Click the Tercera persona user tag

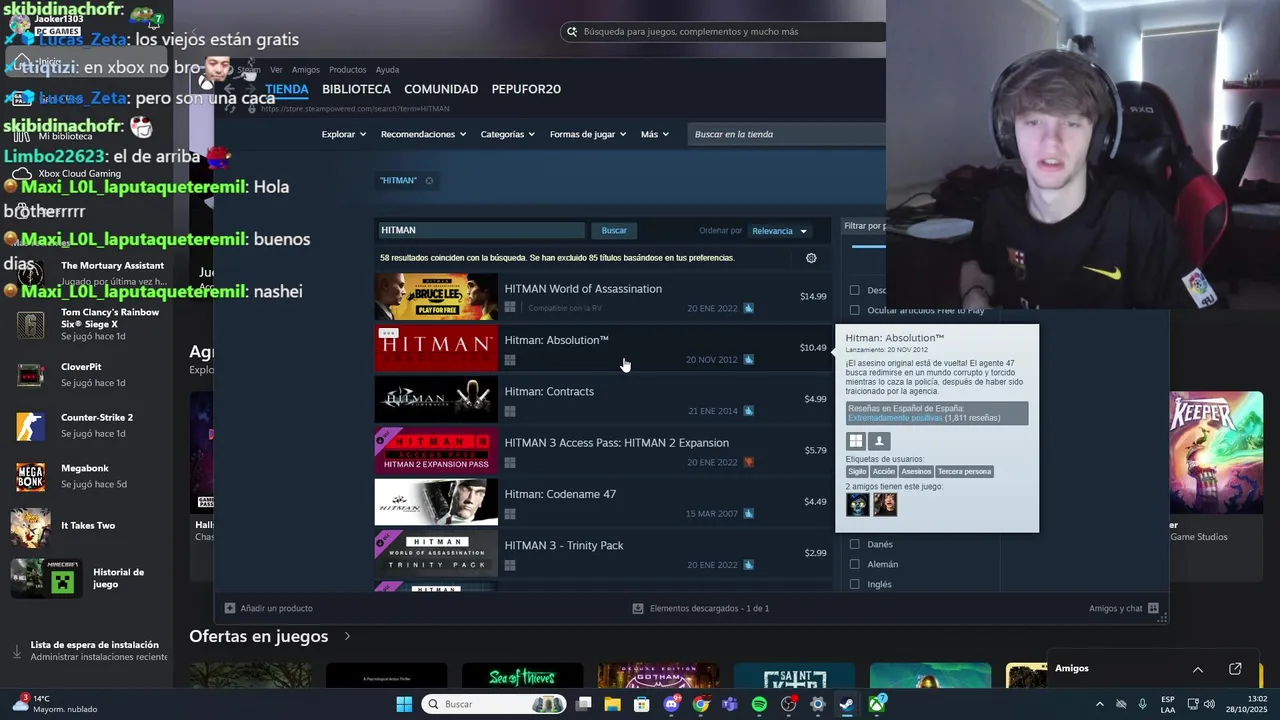(964, 472)
